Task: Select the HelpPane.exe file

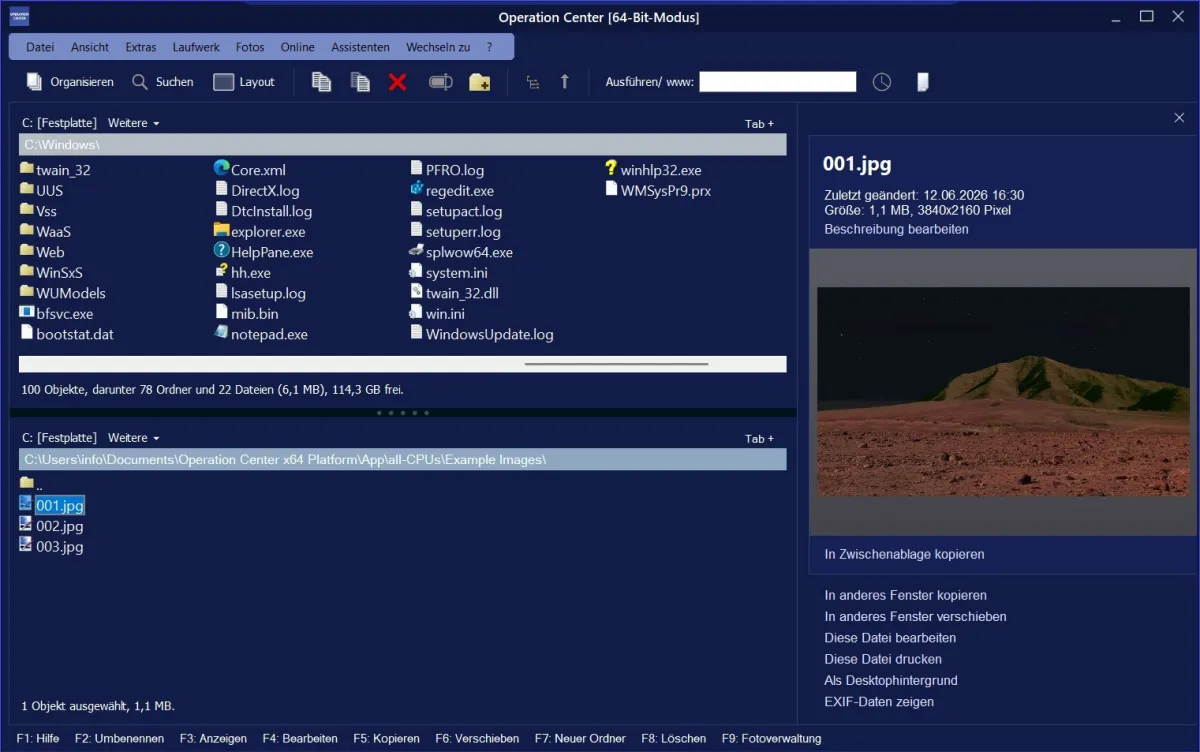Action: 264,252
